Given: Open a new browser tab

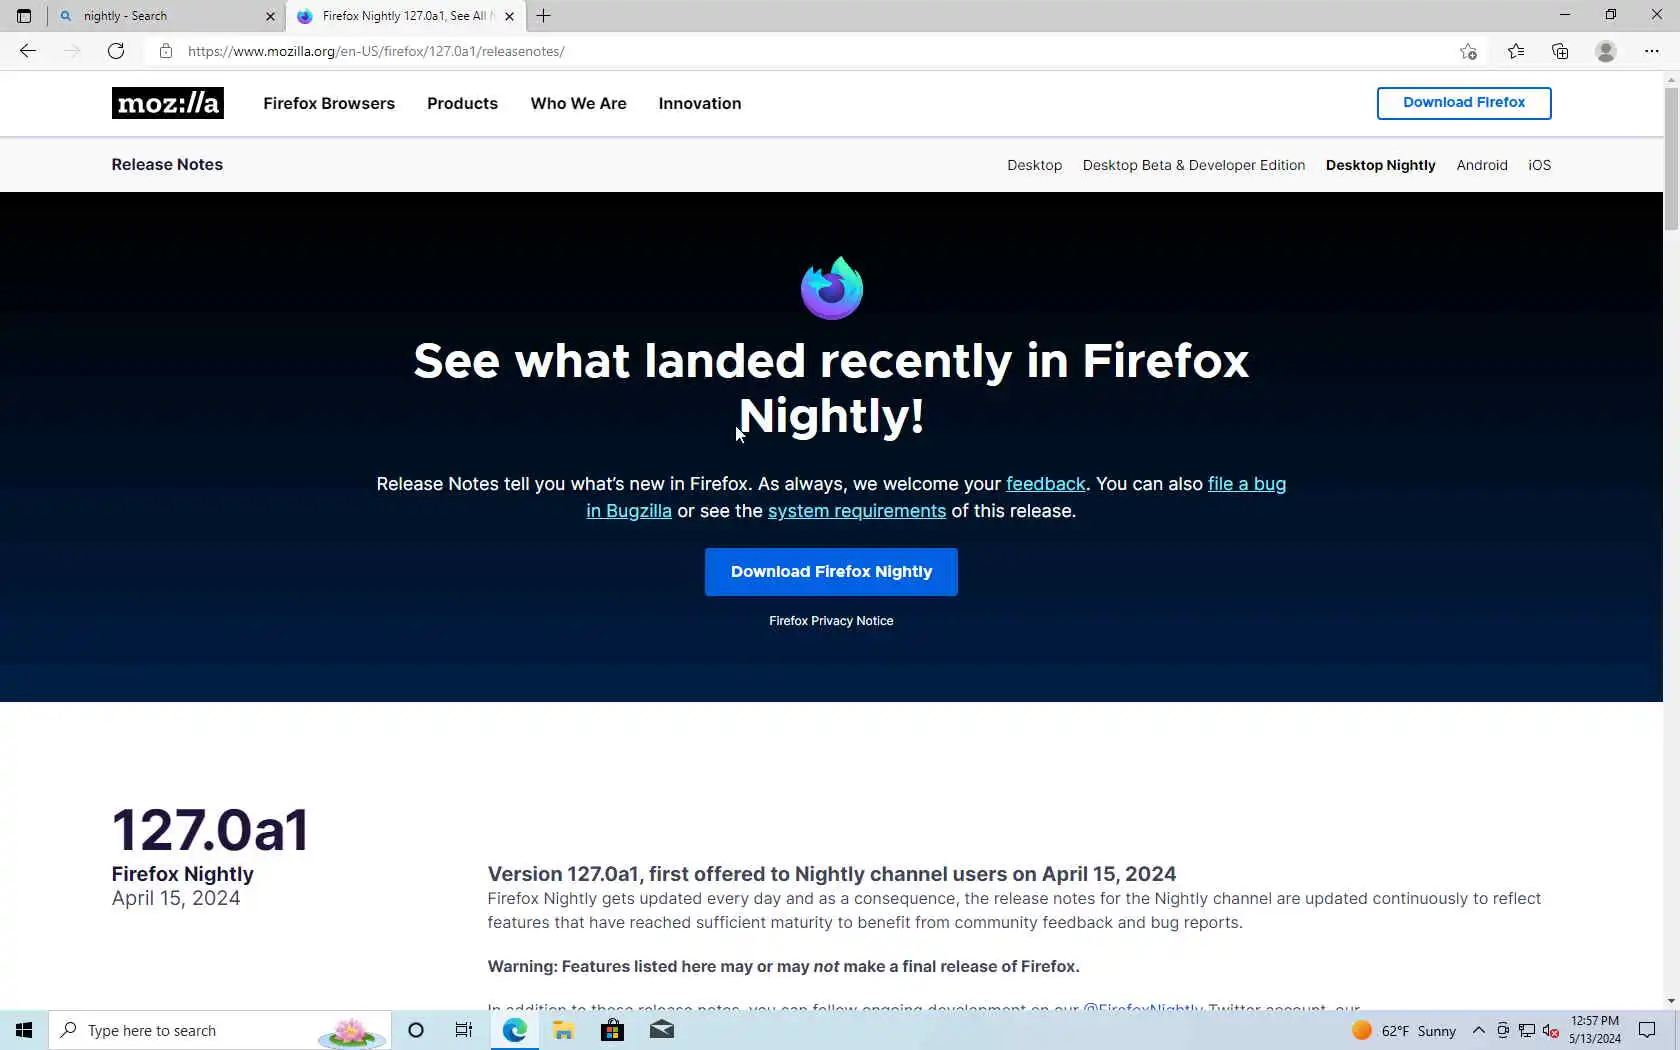Looking at the screenshot, I should [x=543, y=16].
